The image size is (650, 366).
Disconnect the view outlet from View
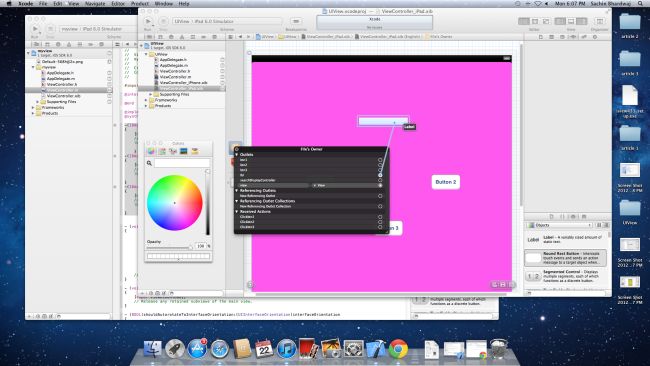tap(315, 185)
